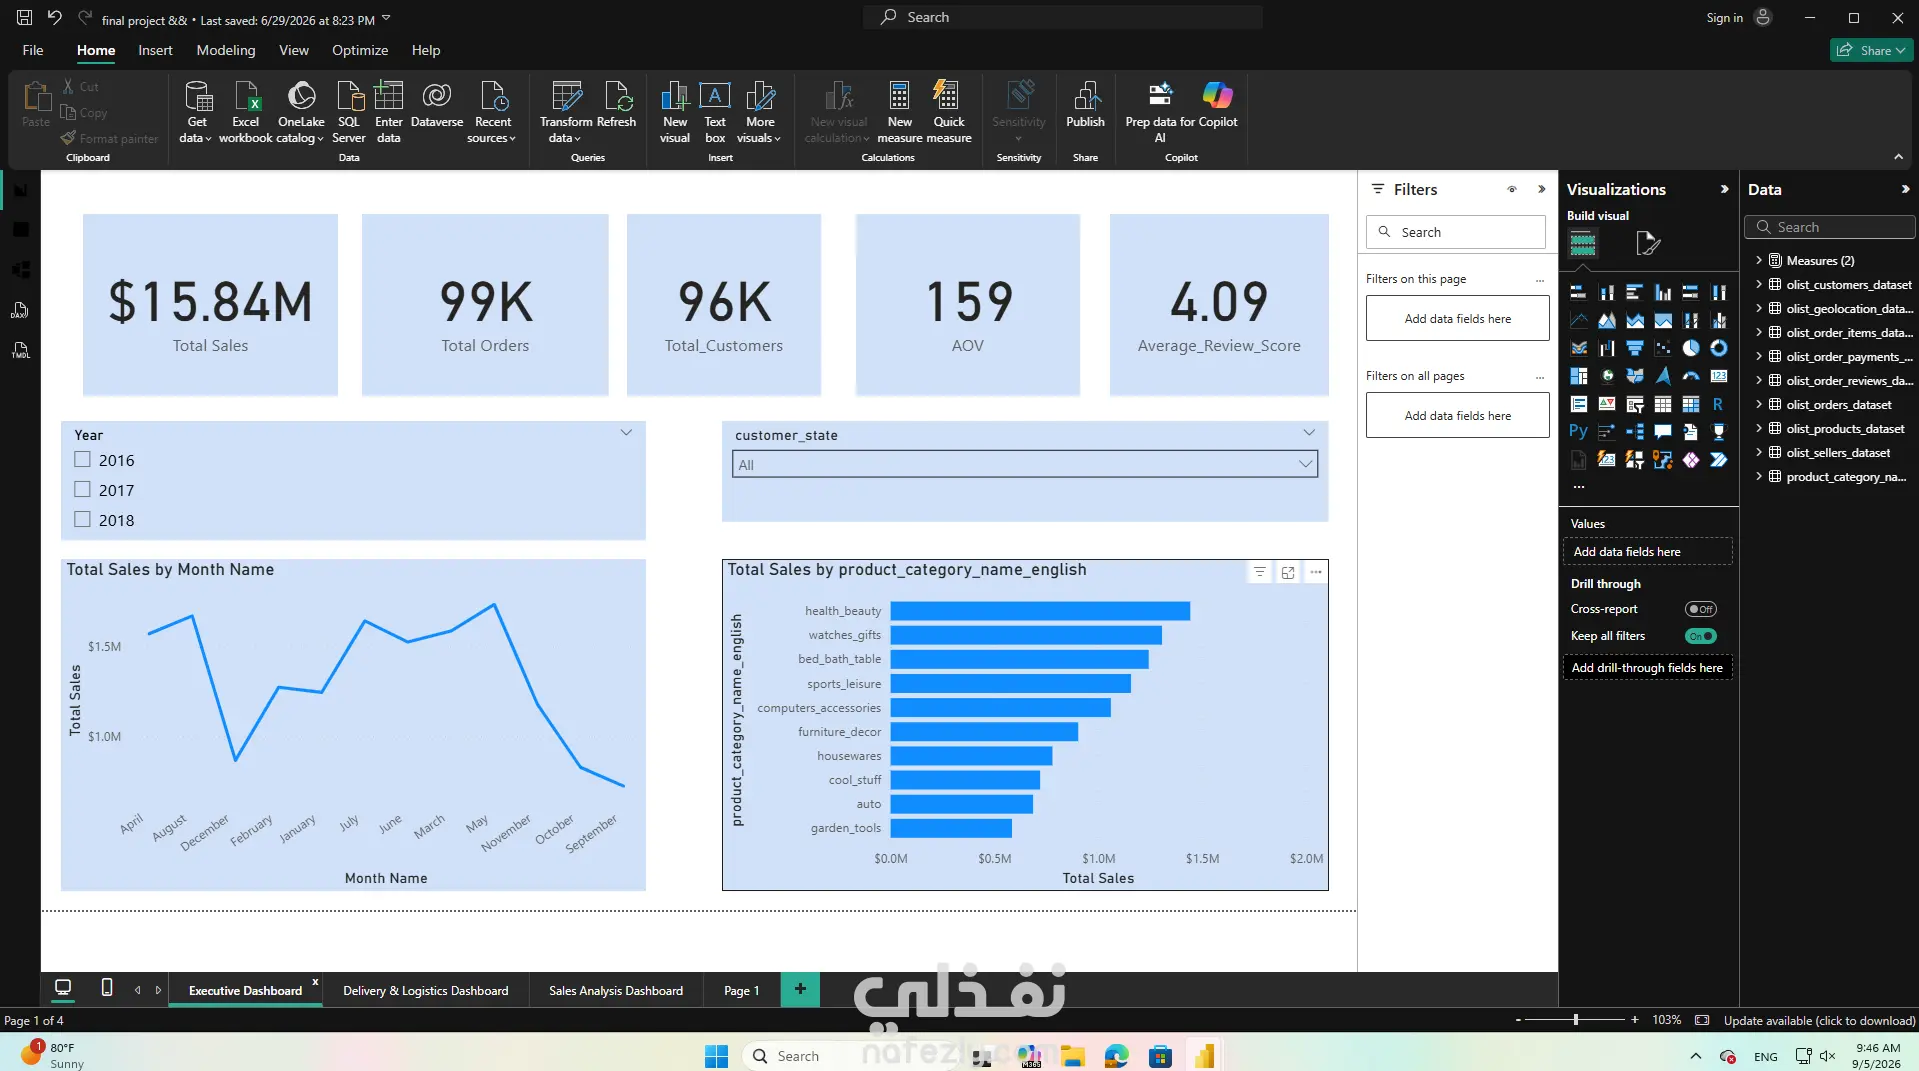Open the customer_state All dropdown

[1024, 464]
